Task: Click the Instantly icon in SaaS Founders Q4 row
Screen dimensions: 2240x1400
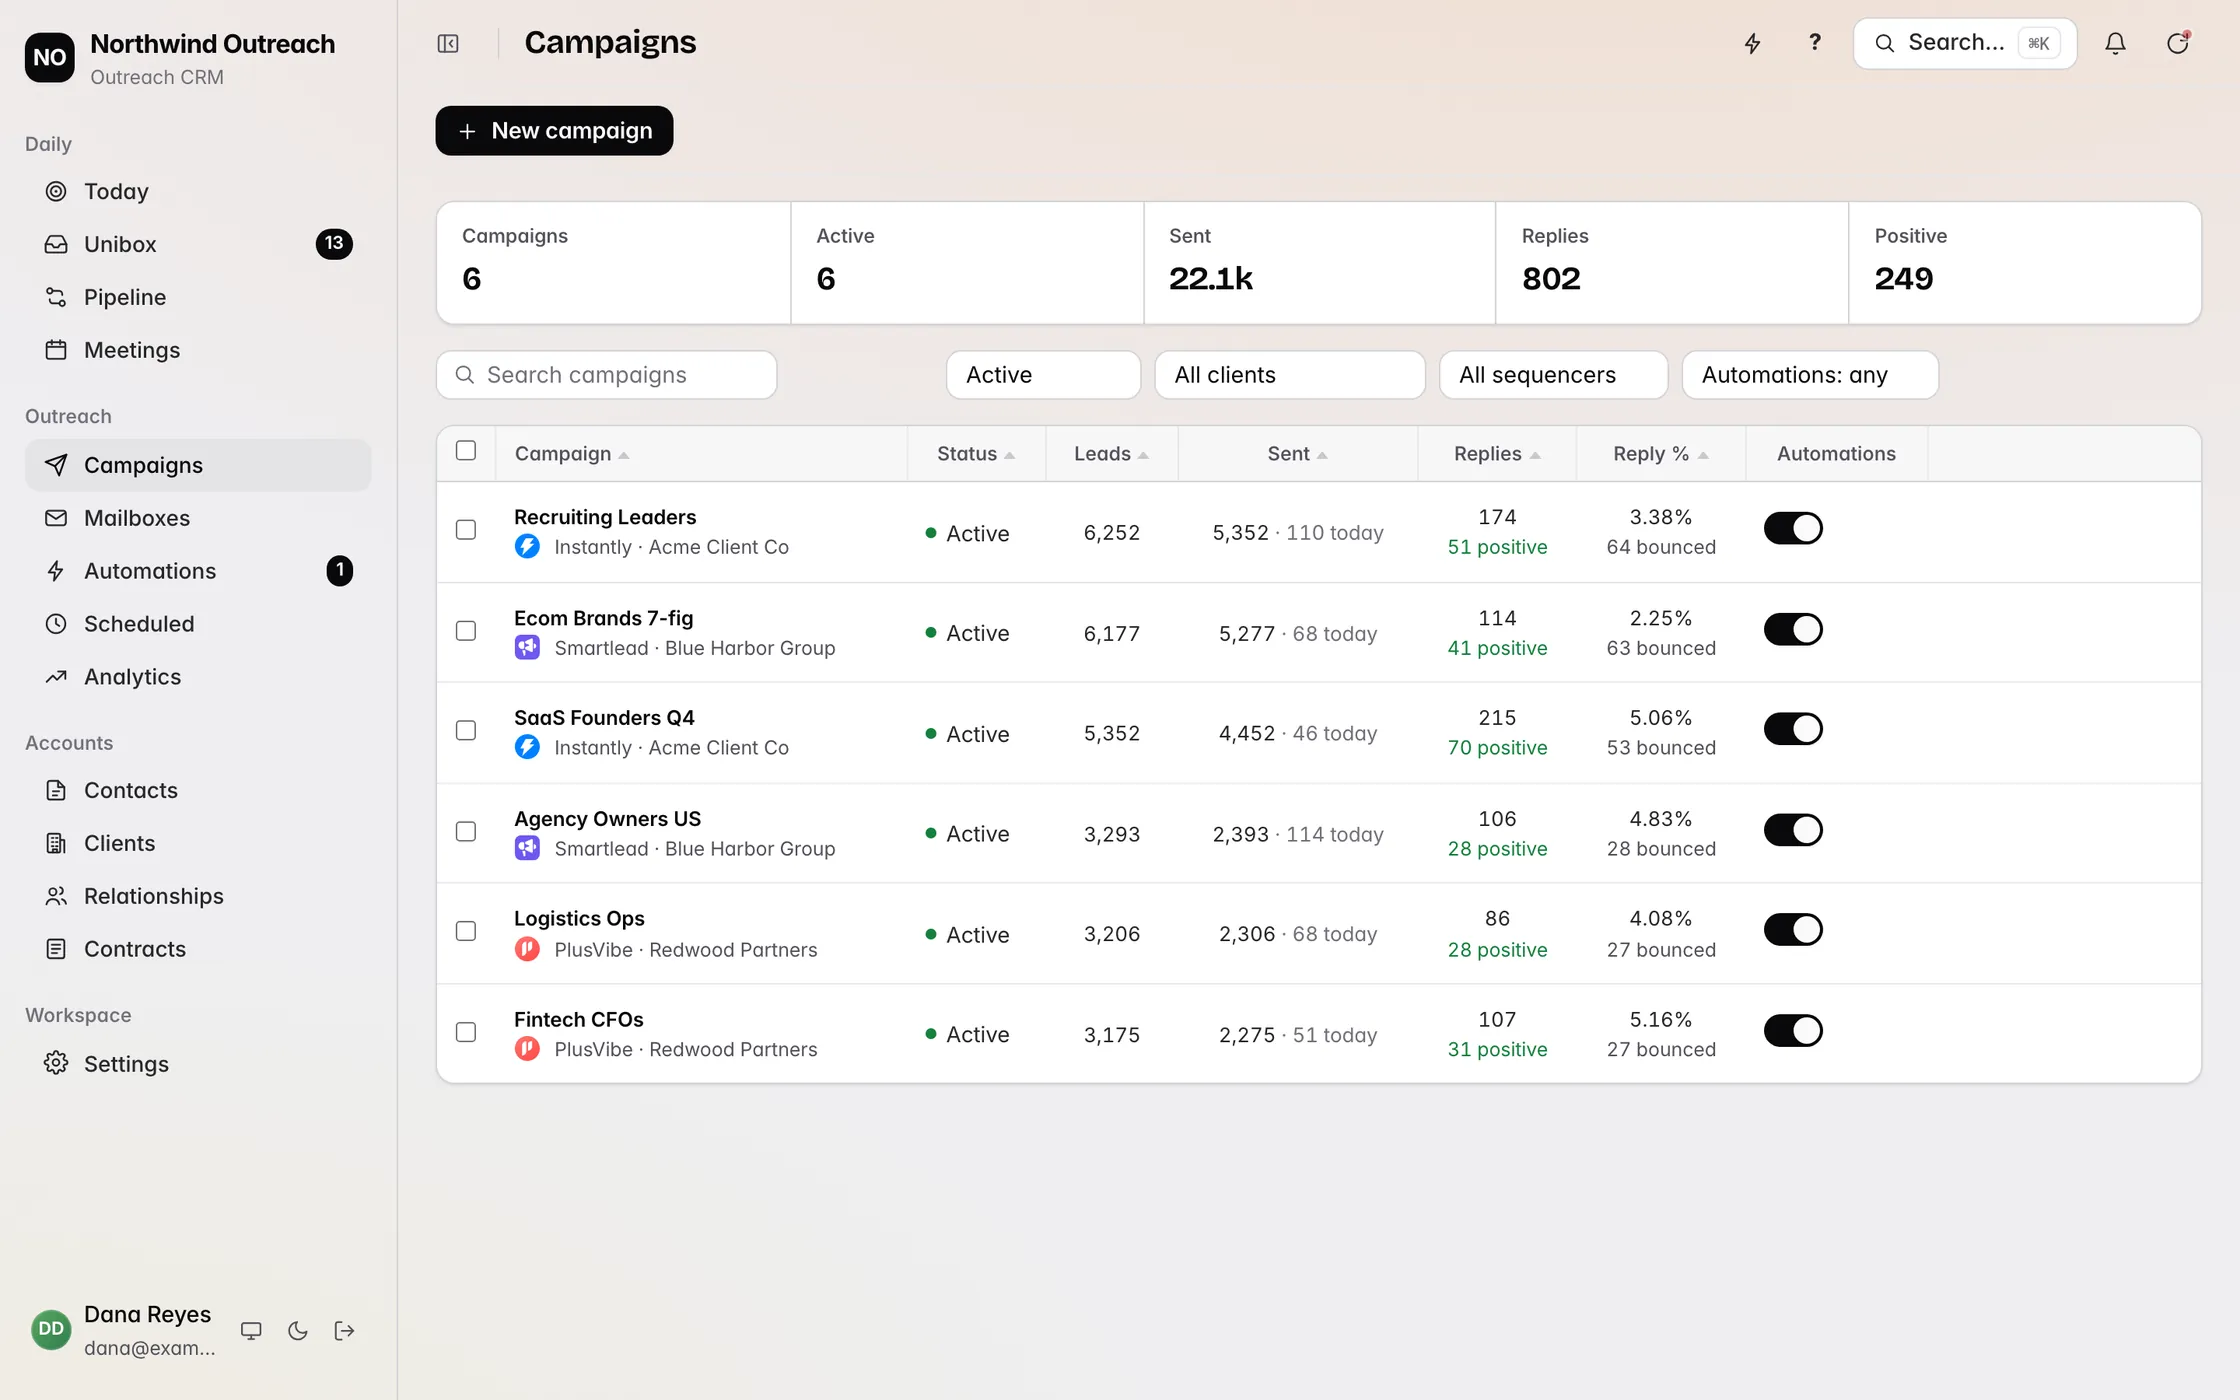Action: tap(527, 747)
